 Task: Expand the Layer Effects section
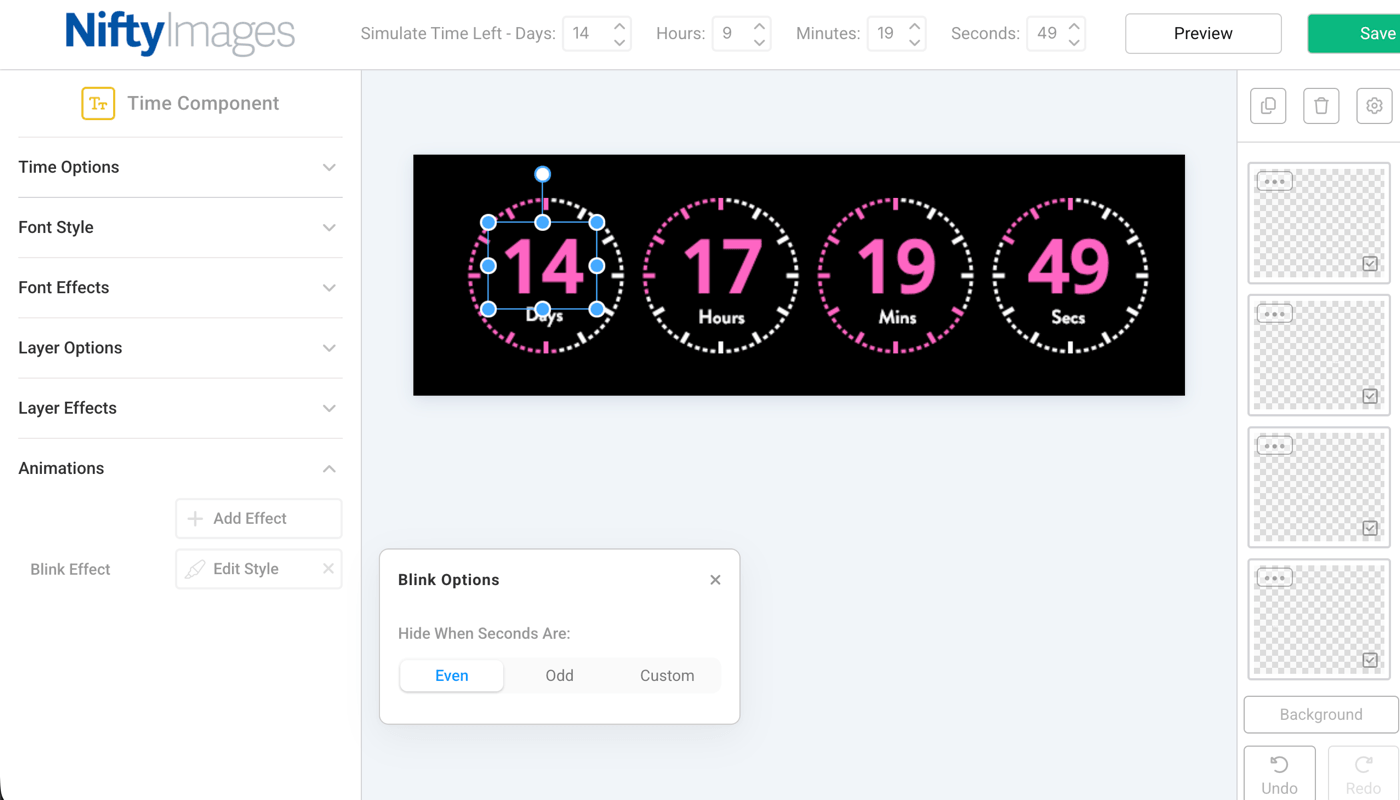tap(180, 408)
